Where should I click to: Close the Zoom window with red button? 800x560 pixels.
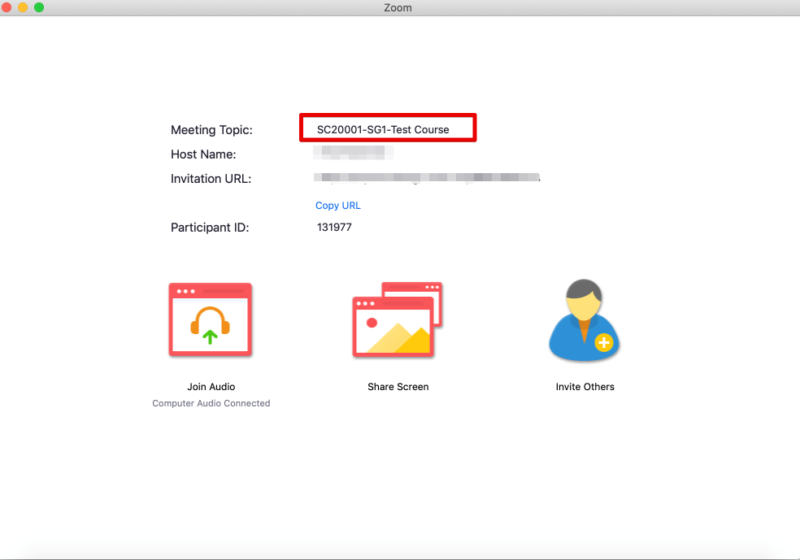[7, 8]
